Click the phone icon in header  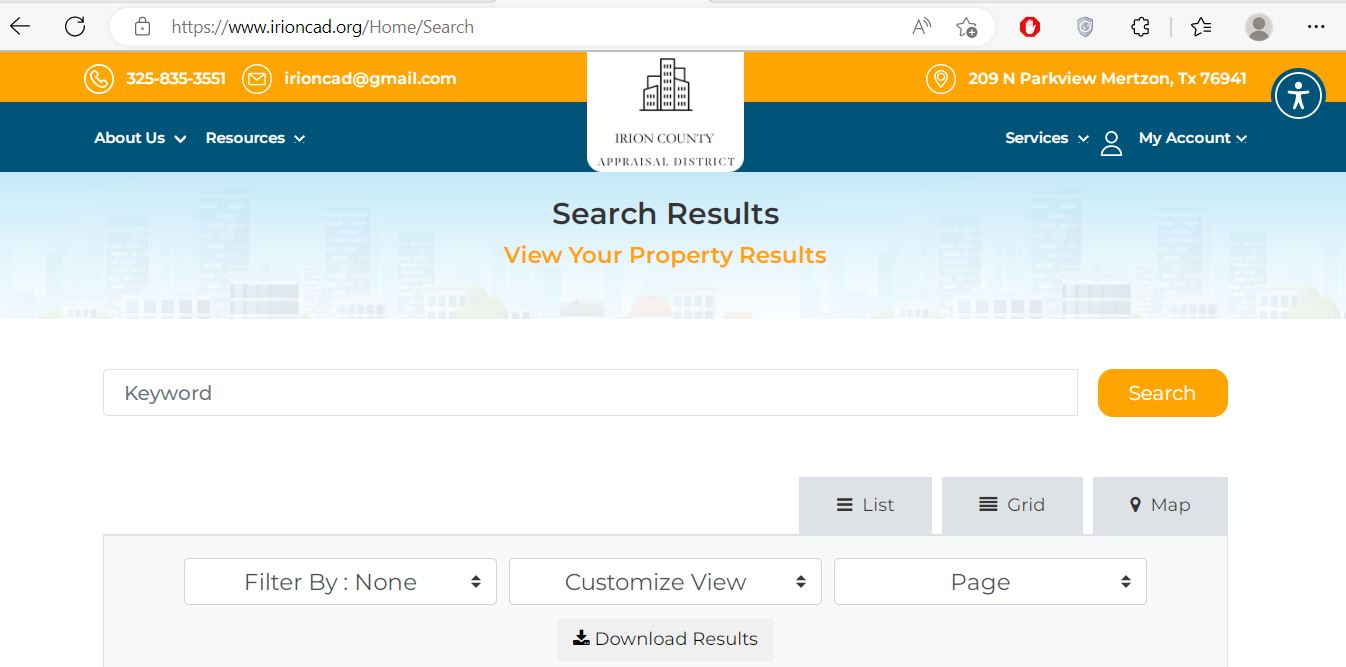(98, 78)
